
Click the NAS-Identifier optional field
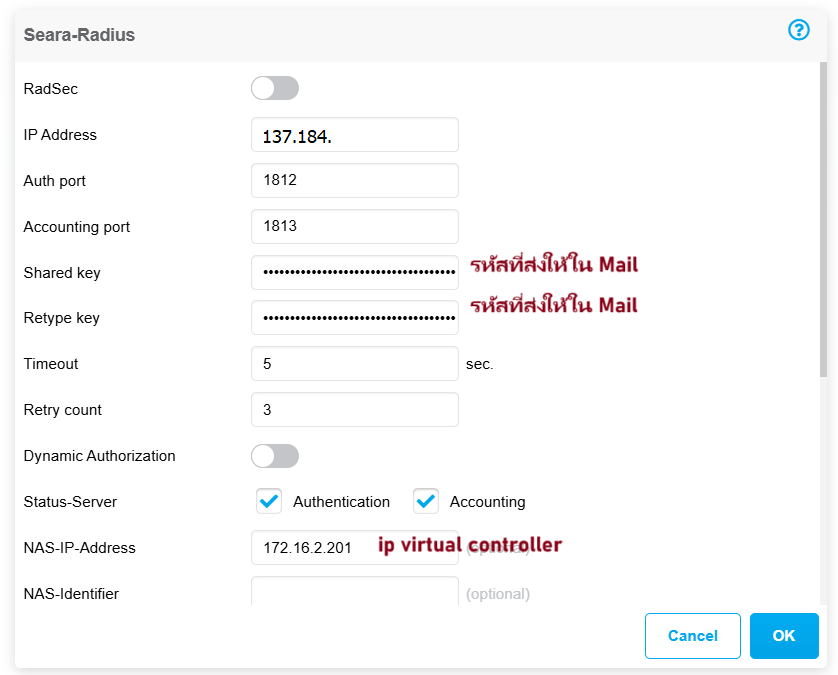pos(355,591)
